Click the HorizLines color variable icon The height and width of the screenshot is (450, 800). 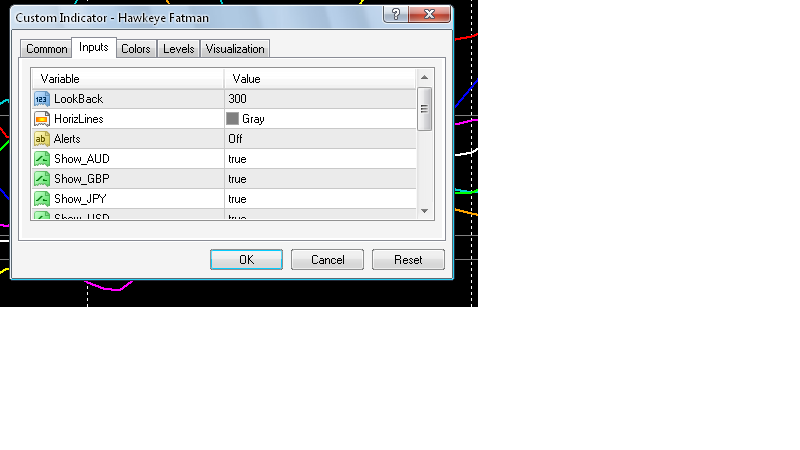click(42, 119)
